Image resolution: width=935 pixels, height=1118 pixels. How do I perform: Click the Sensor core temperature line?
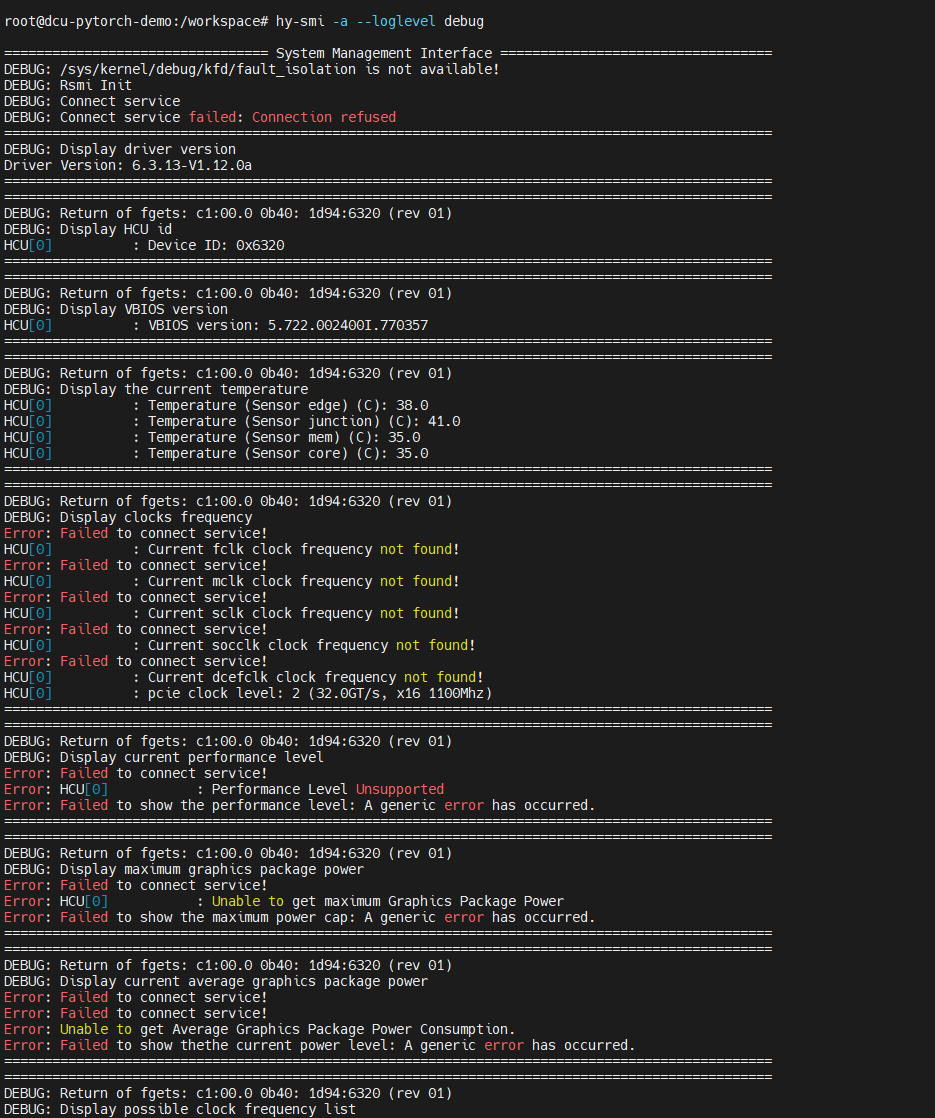point(216,453)
